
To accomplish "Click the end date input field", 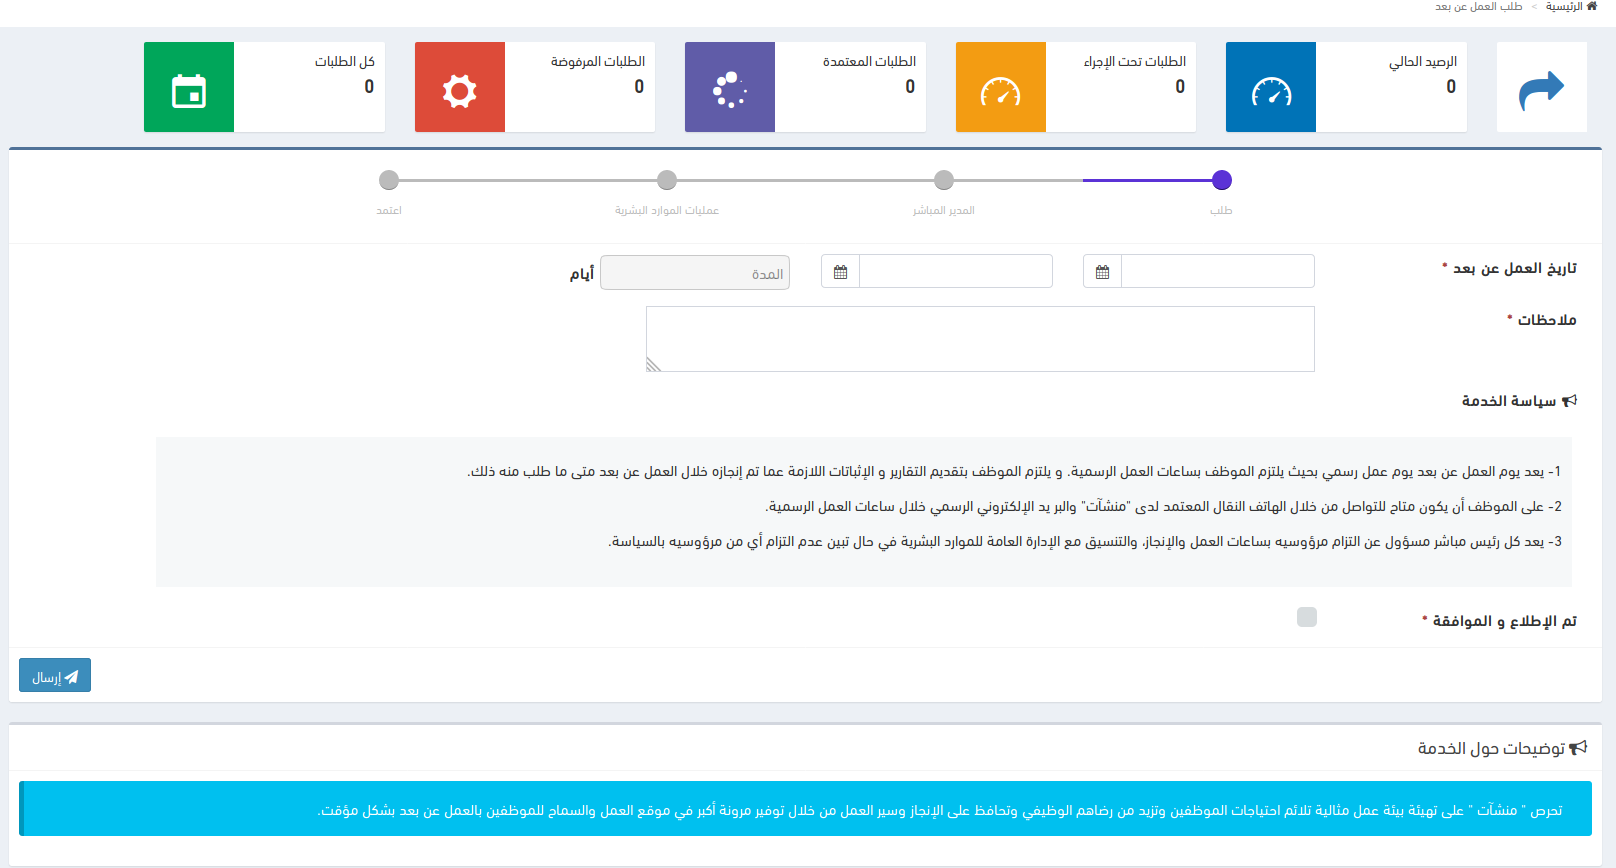I will click(x=955, y=272).
